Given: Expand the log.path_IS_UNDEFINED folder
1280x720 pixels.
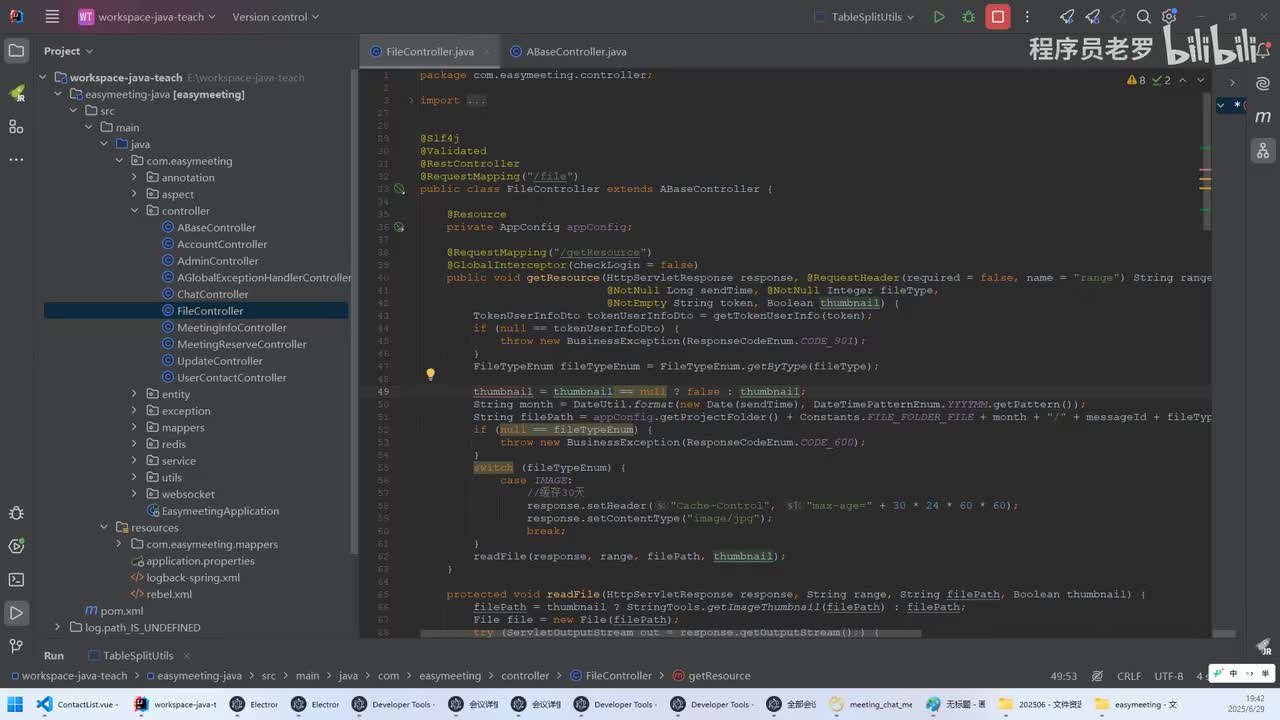Looking at the screenshot, I should point(58,628).
